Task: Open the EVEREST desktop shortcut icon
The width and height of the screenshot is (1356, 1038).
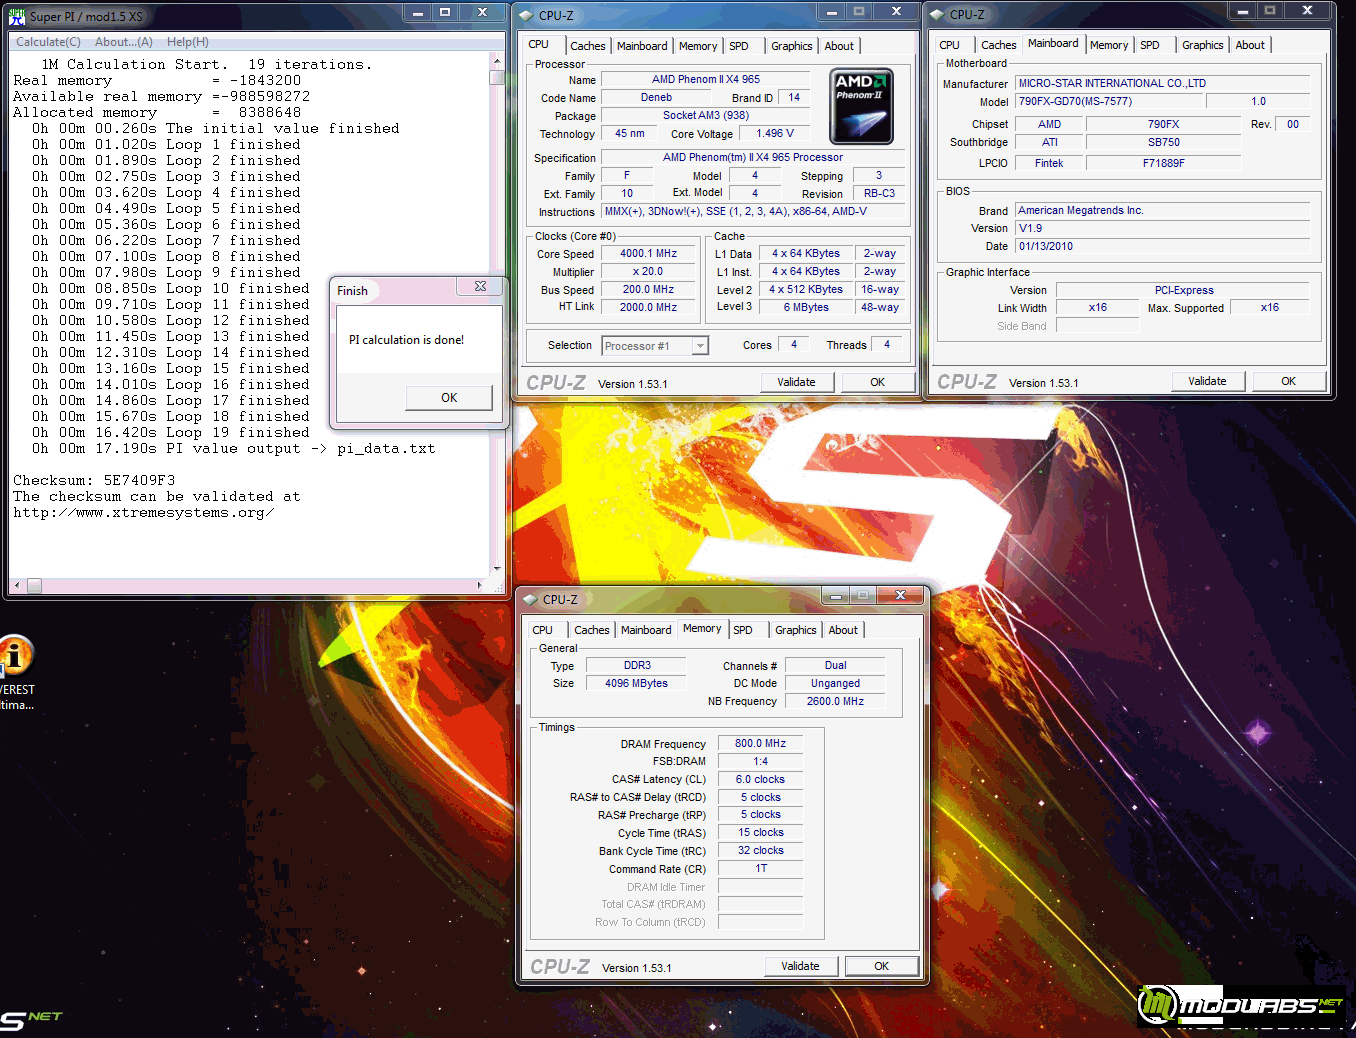Action: (x=16, y=656)
